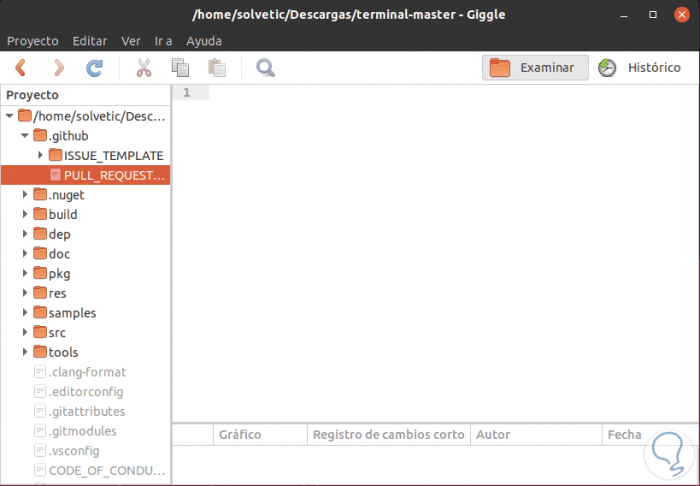
Task: Expand the .nuget folder arrow
Action: coord(25,195)
